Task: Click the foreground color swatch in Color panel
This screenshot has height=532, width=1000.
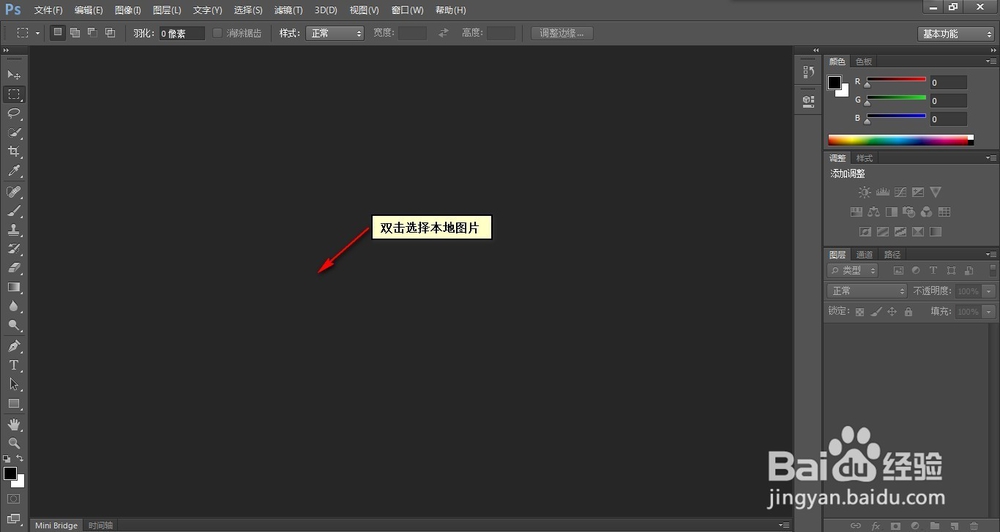Action: pos(834,82)
